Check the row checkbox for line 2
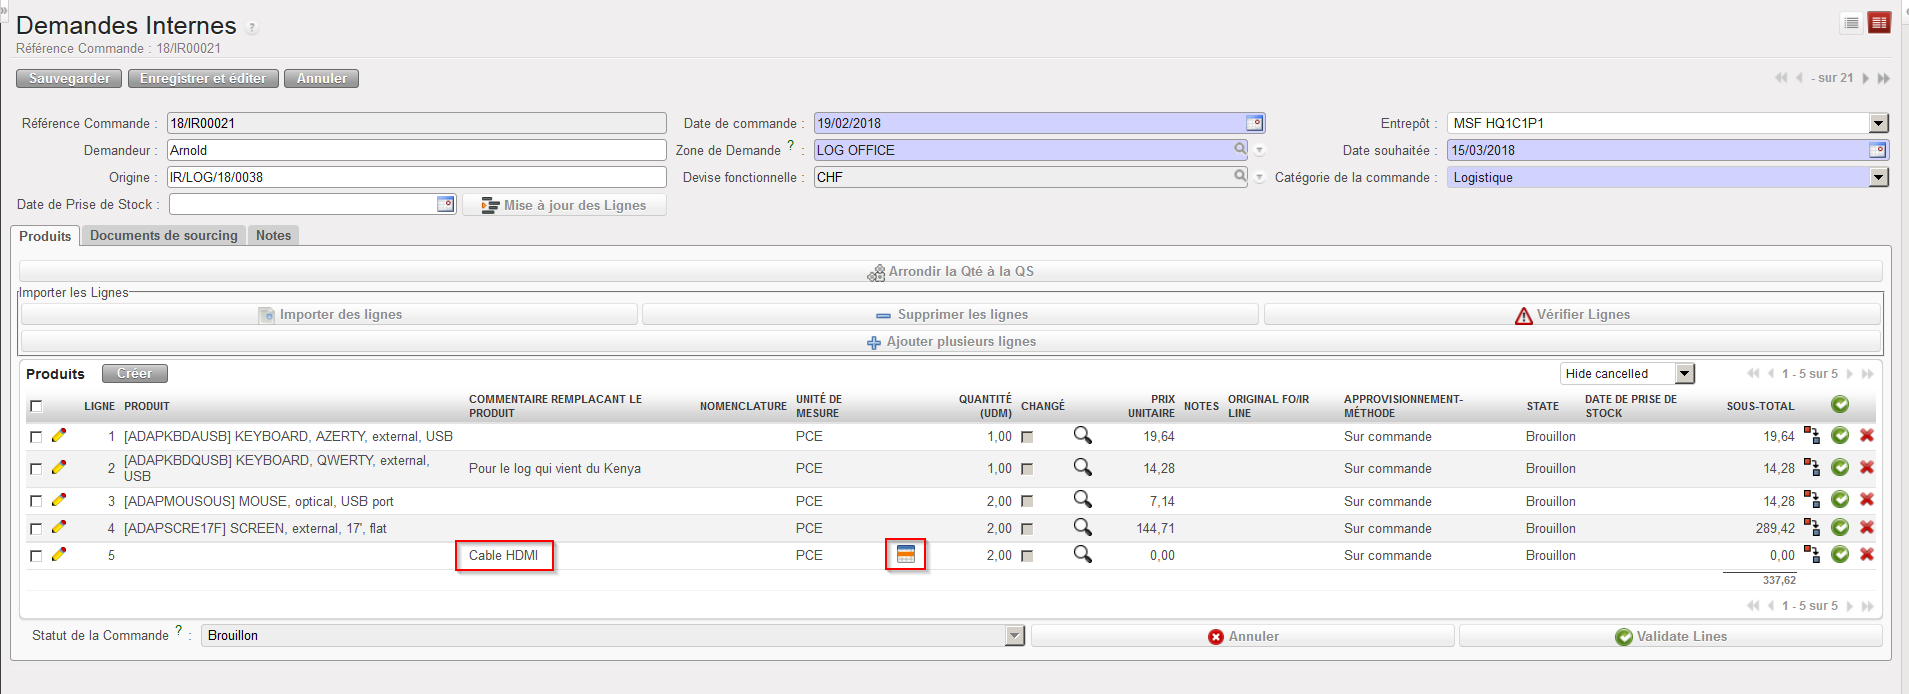 click(x=37, y=468)
